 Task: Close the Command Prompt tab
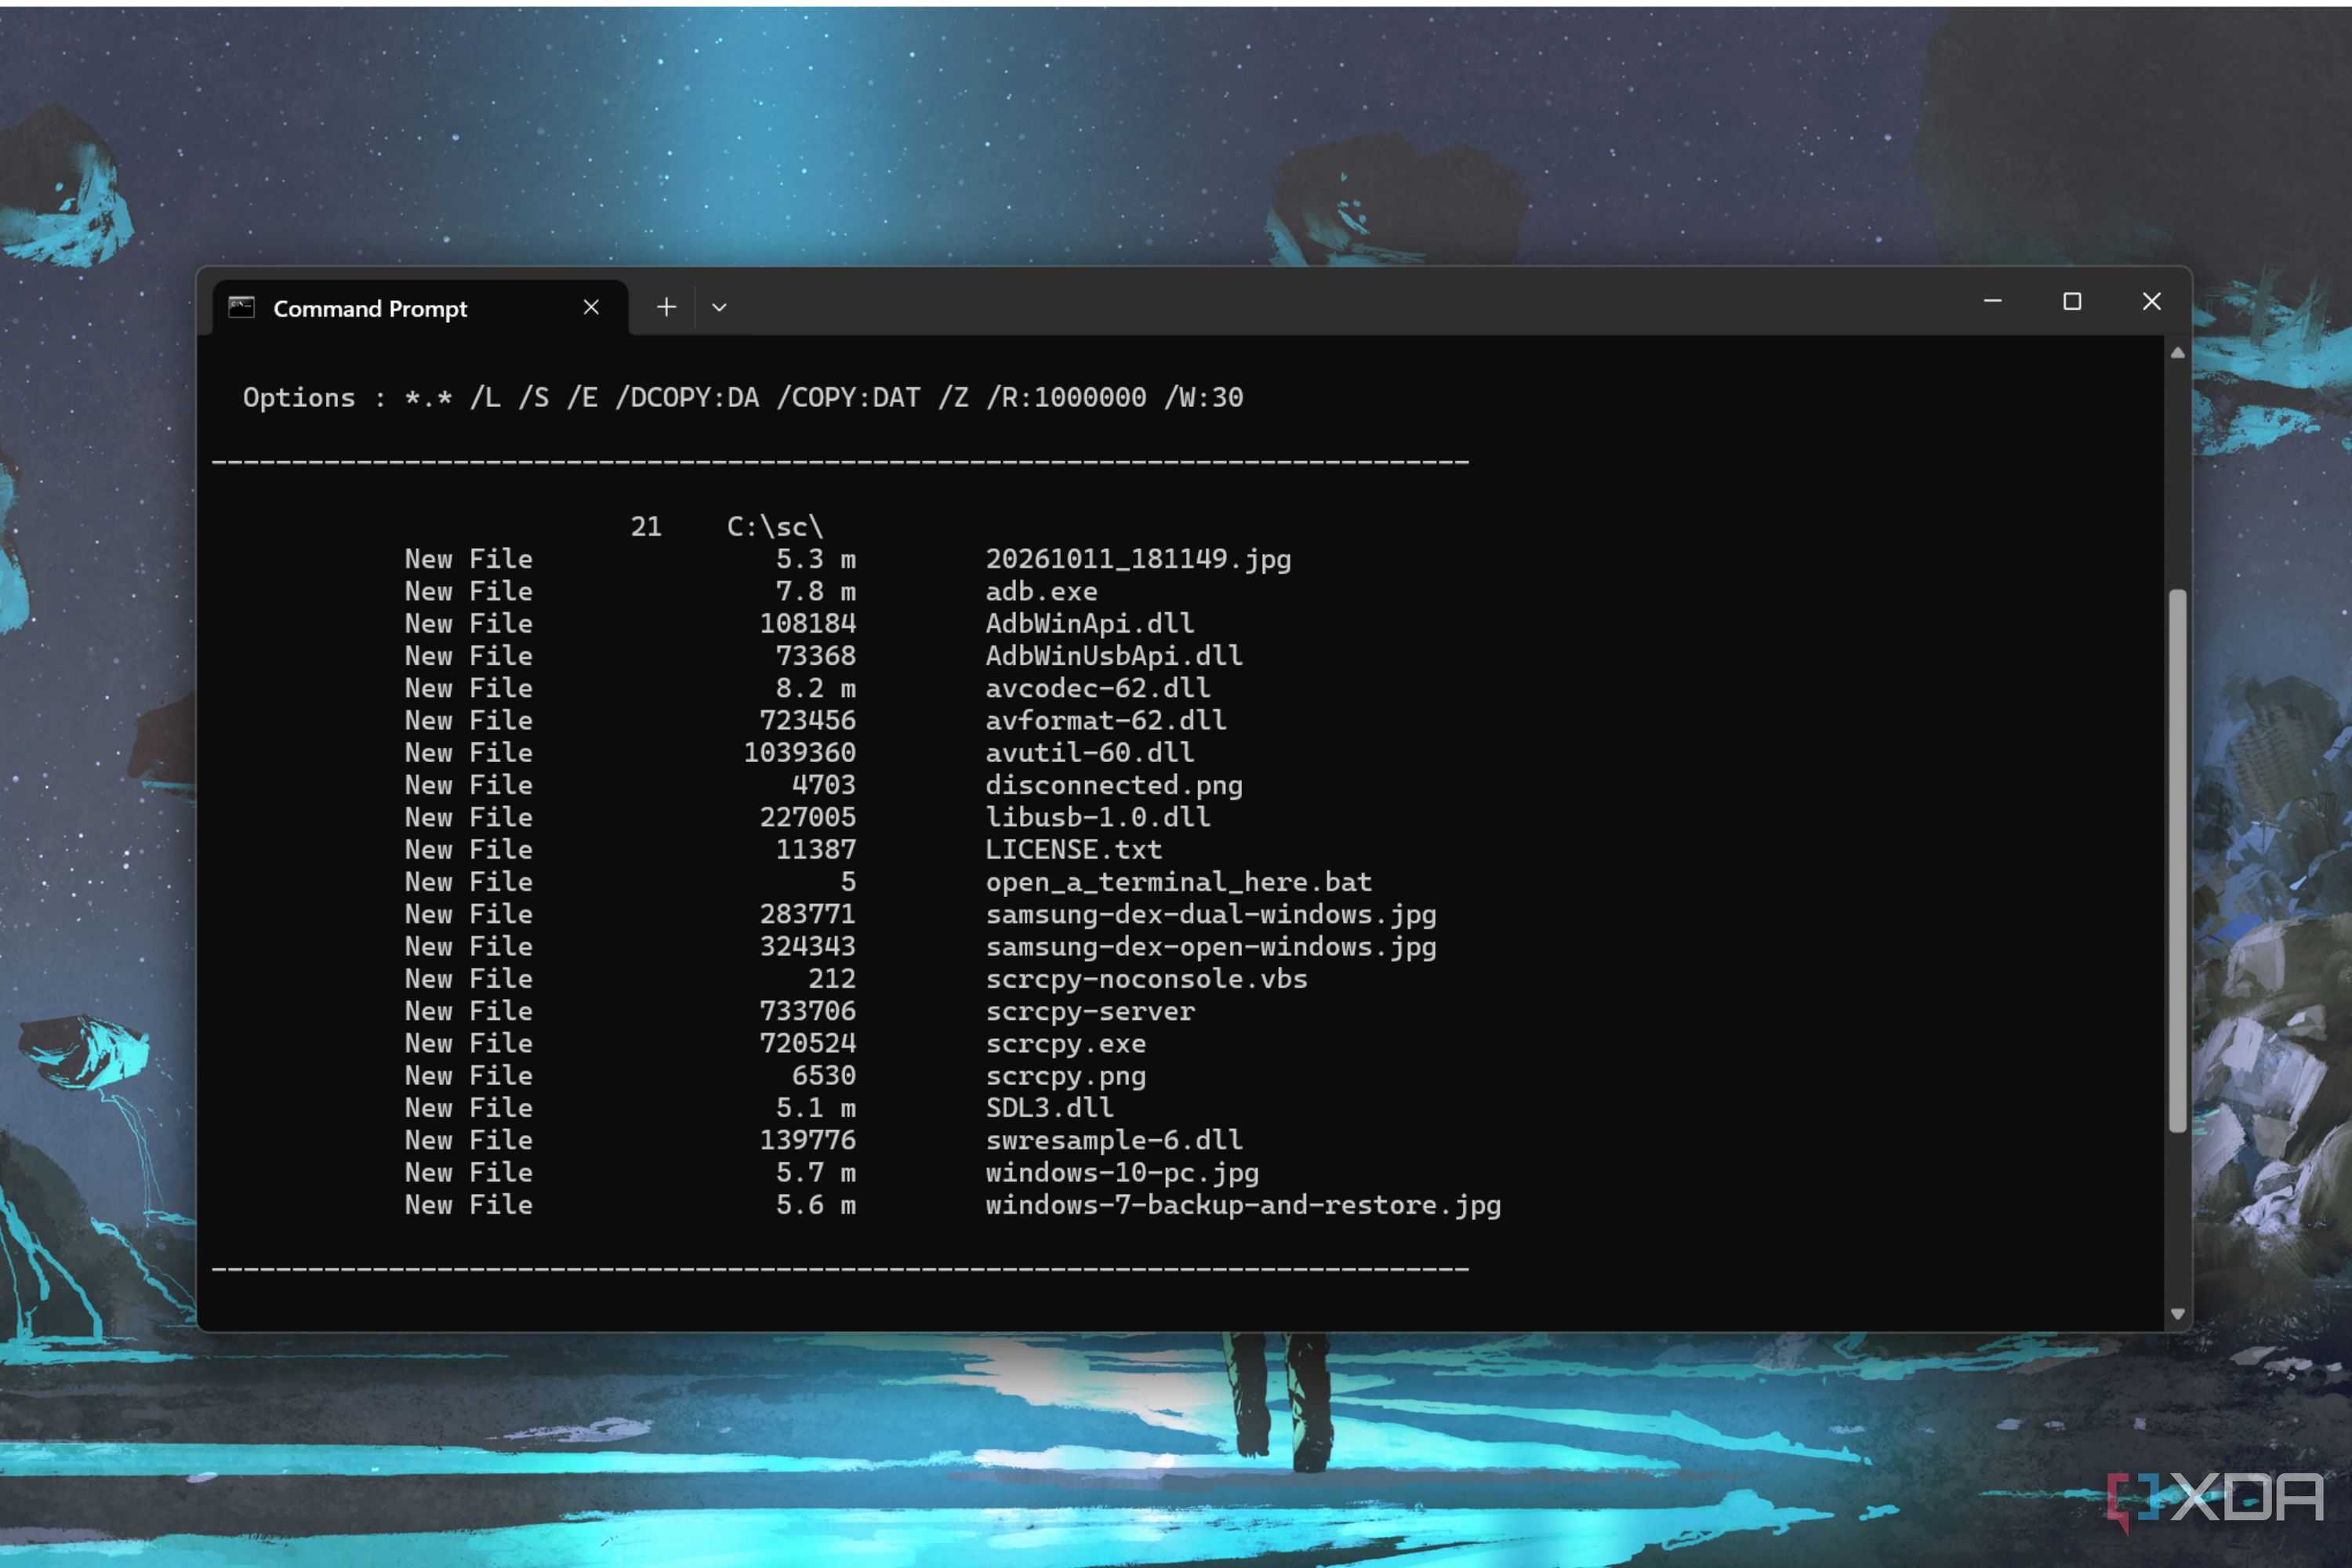point(591,307)
